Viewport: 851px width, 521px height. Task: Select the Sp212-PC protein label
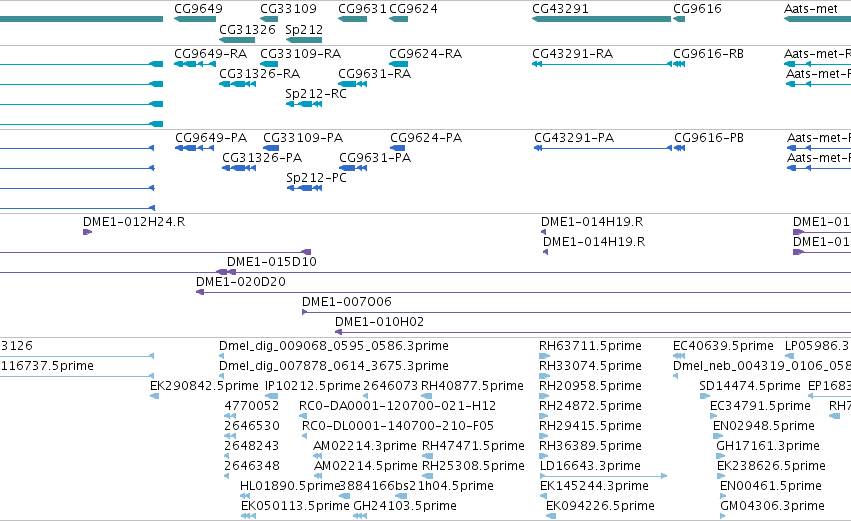click(316, 178)
